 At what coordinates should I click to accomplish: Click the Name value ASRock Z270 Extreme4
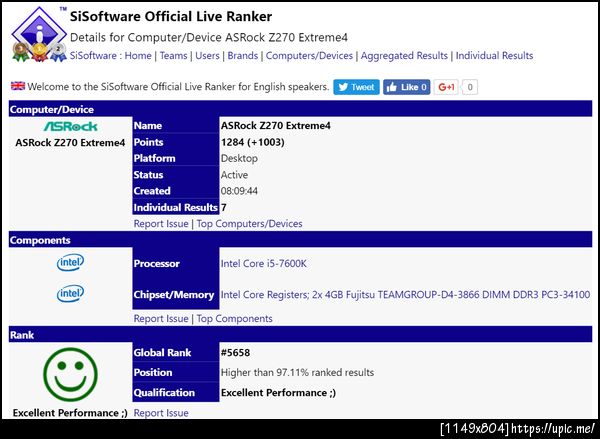coord(276,126)
